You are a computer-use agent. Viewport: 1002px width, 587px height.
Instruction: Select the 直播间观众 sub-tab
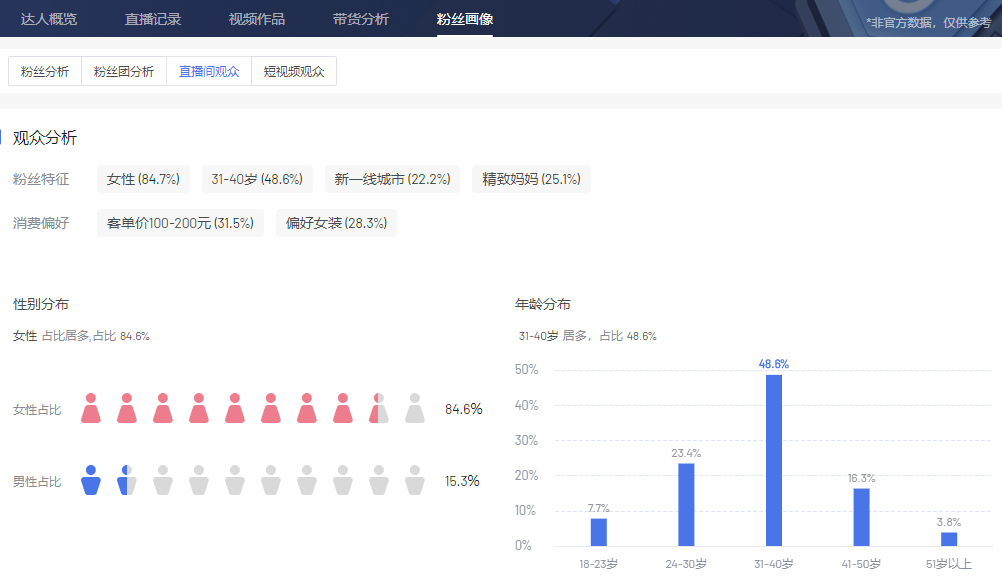(209, 71)
